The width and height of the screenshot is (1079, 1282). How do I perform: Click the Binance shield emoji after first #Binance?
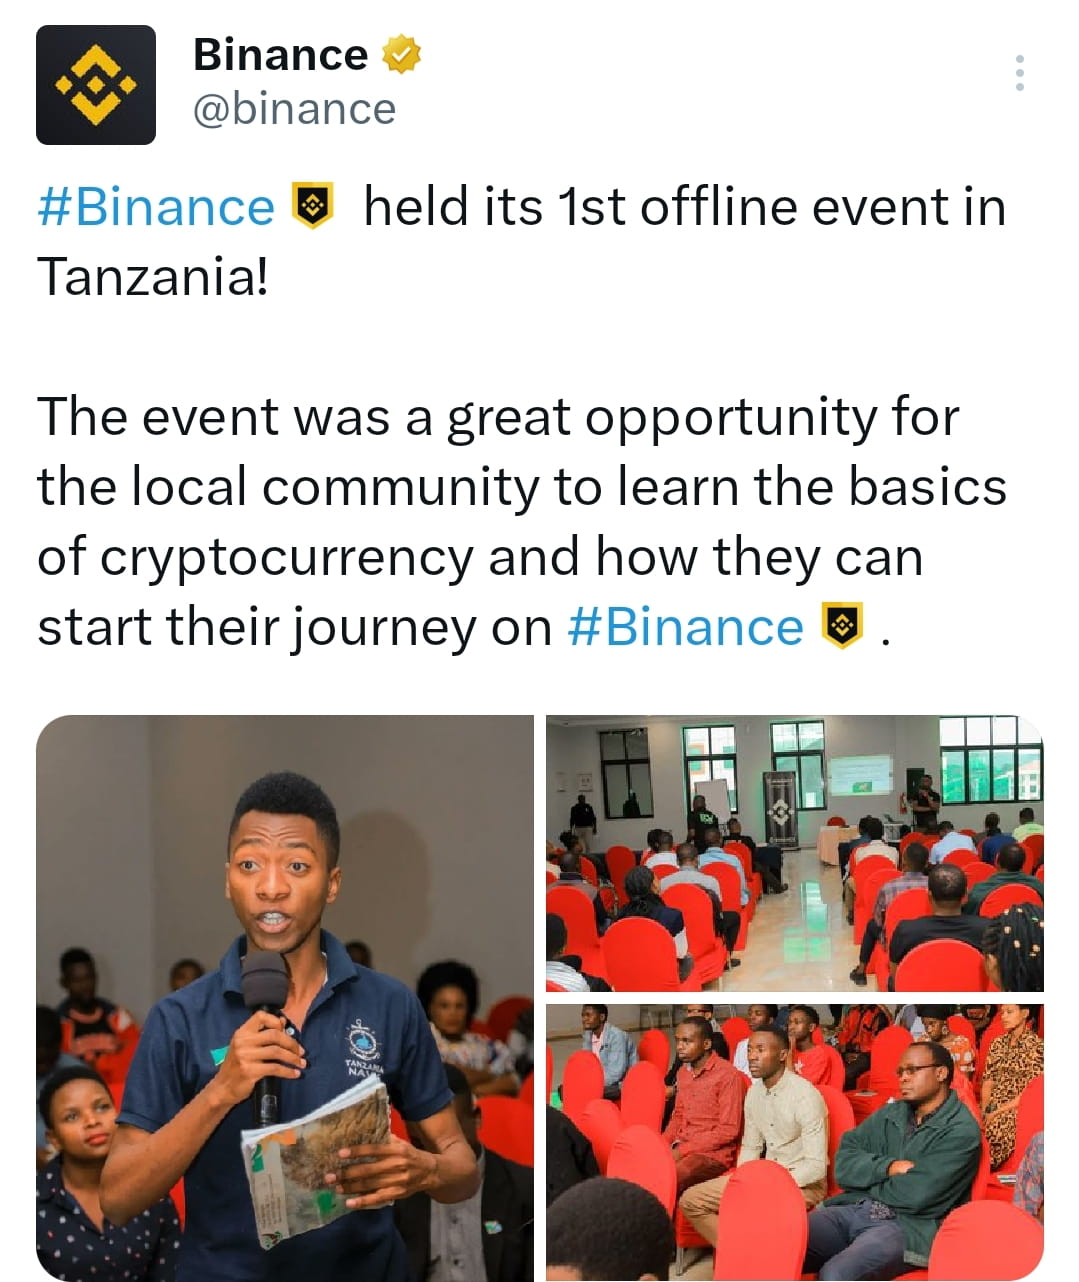coord(312,207)
